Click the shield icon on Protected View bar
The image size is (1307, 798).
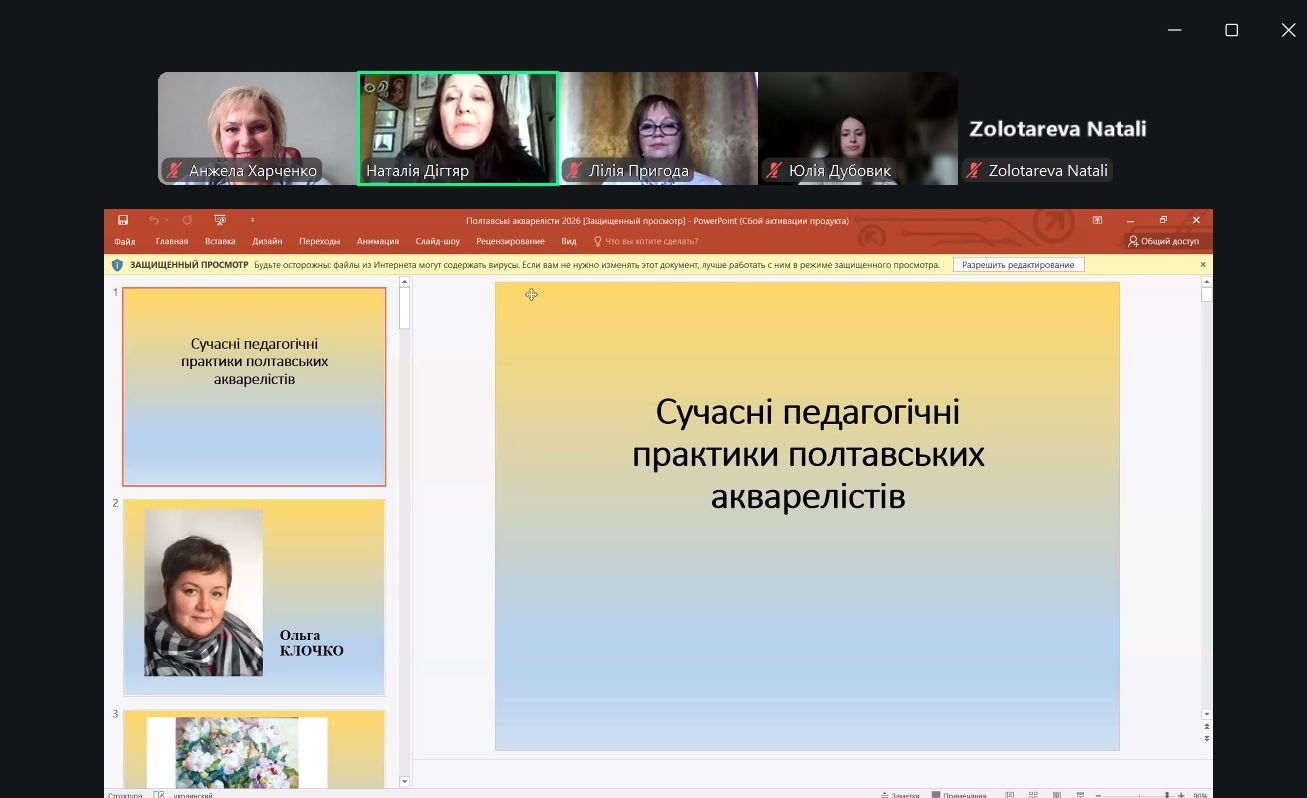point(117,265)
